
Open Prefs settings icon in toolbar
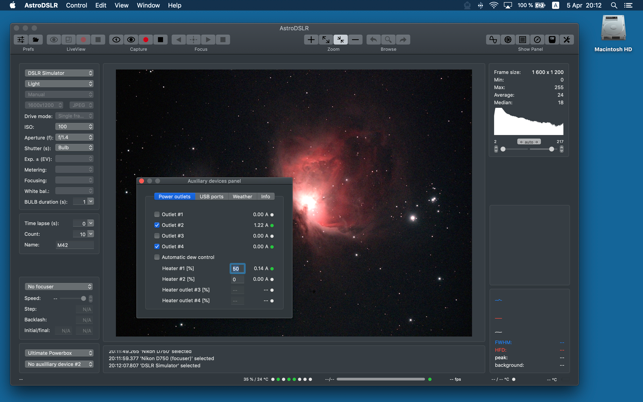pyautogui.click(x=21, y=40)
